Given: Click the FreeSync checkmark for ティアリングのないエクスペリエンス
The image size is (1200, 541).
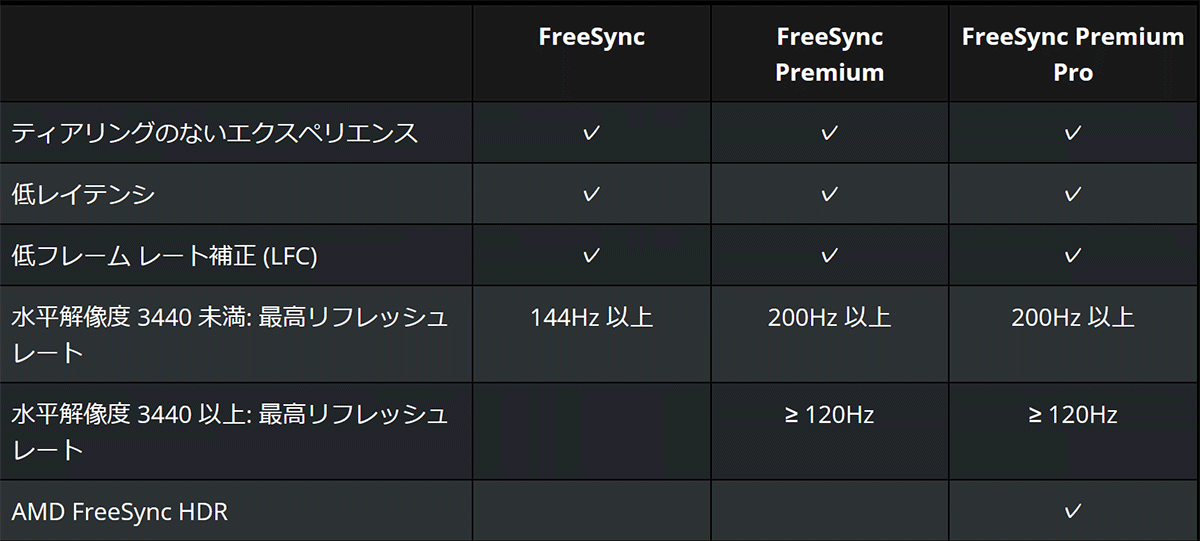Looking at the screenshot, I should [591, 133].
